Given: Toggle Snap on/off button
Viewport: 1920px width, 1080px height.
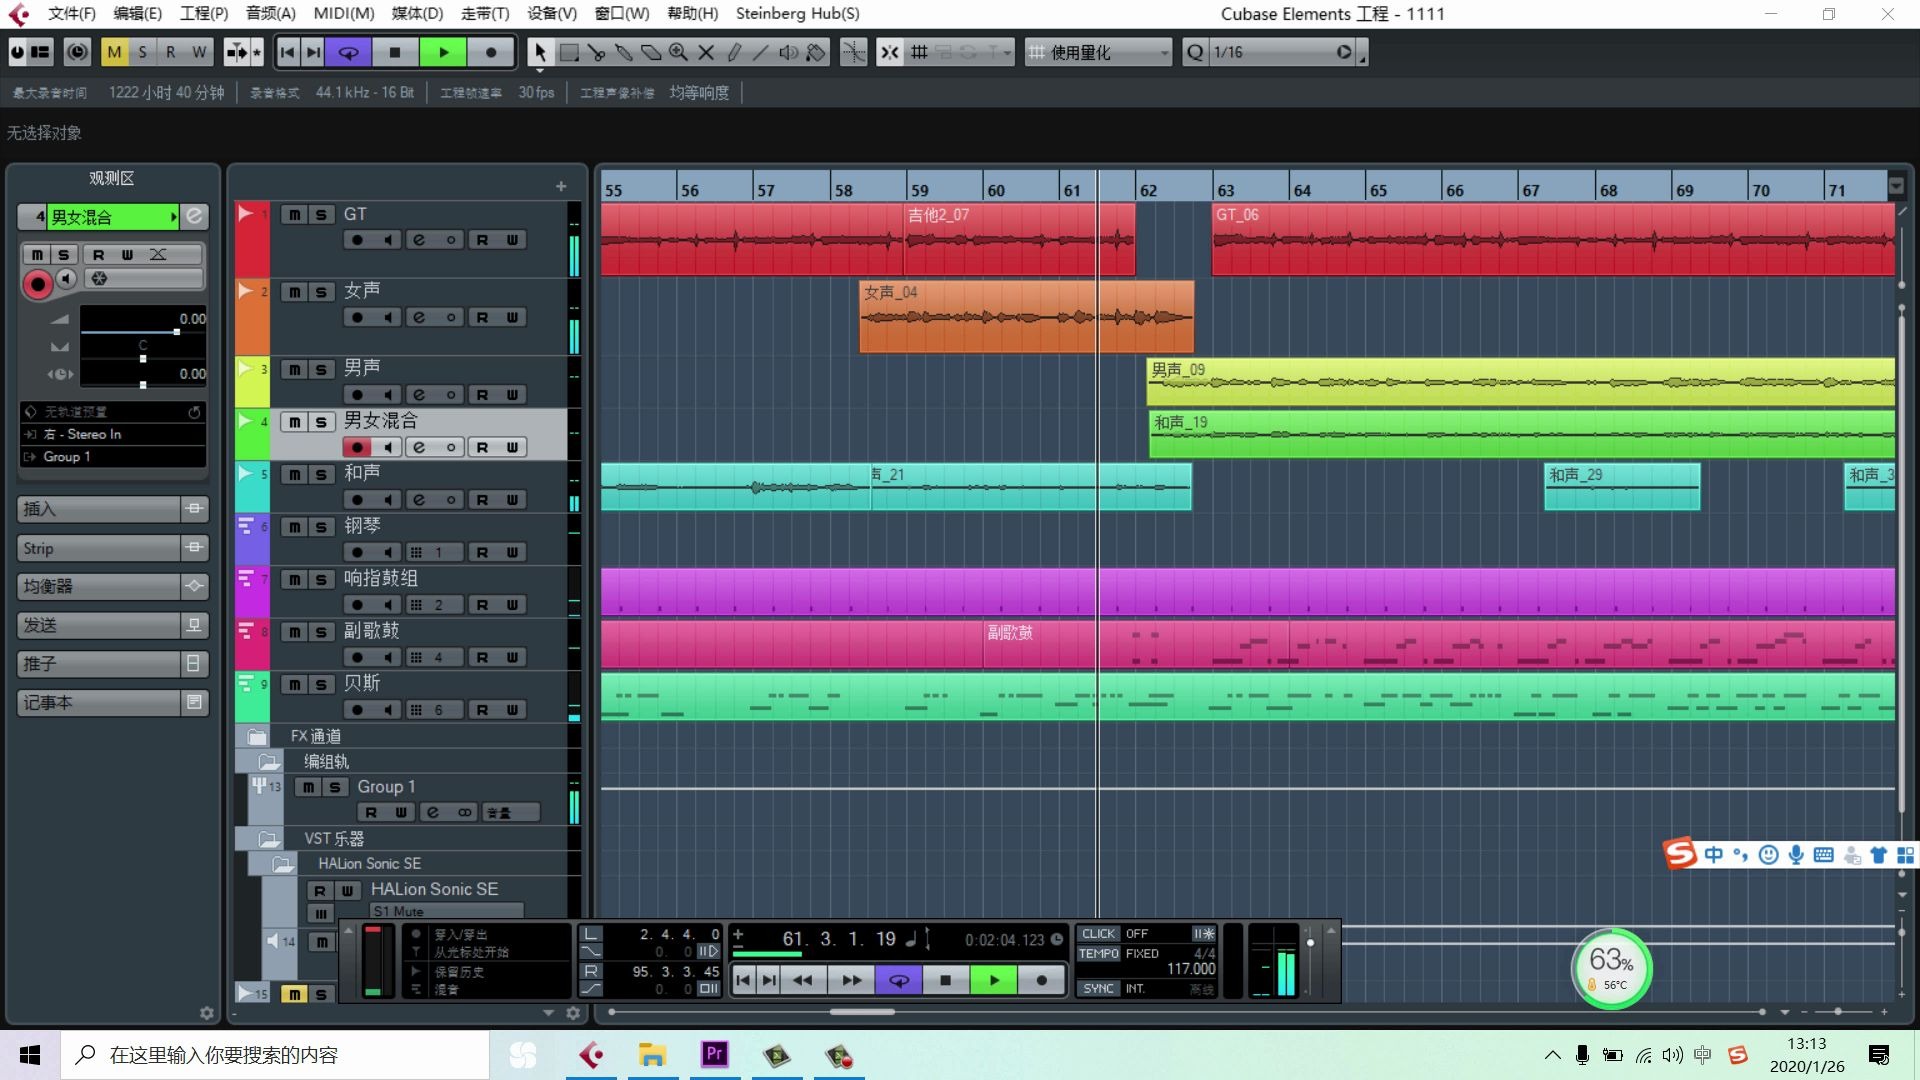Looking at the screenshot, I should click(x=889, y=52).
